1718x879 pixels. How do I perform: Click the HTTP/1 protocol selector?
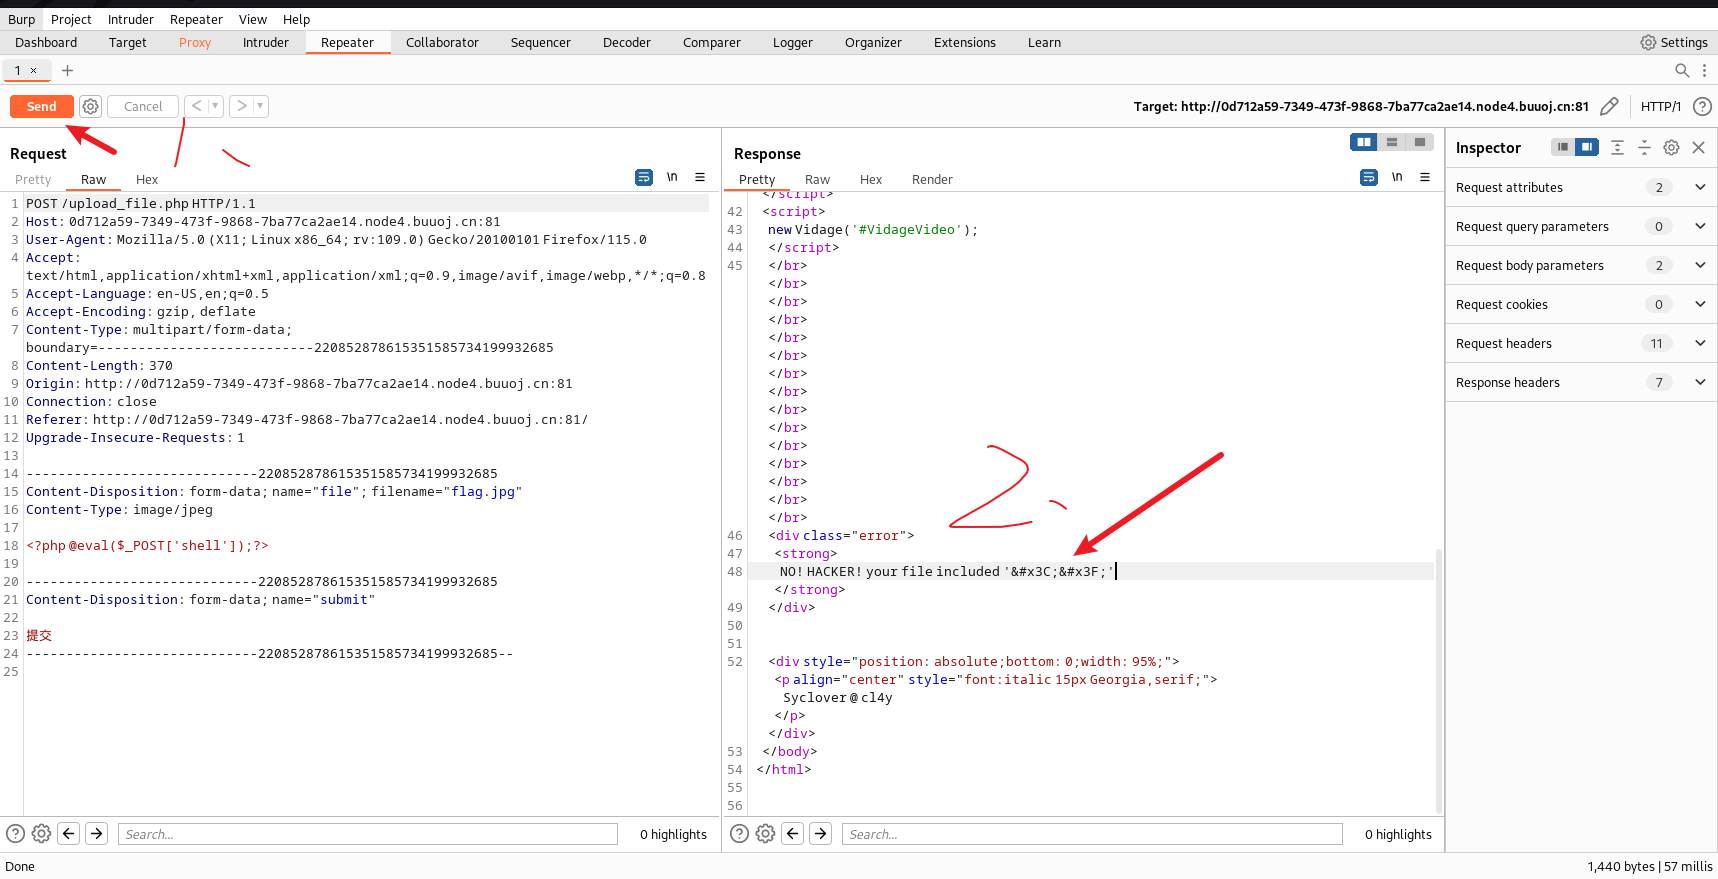point(1660,106)
